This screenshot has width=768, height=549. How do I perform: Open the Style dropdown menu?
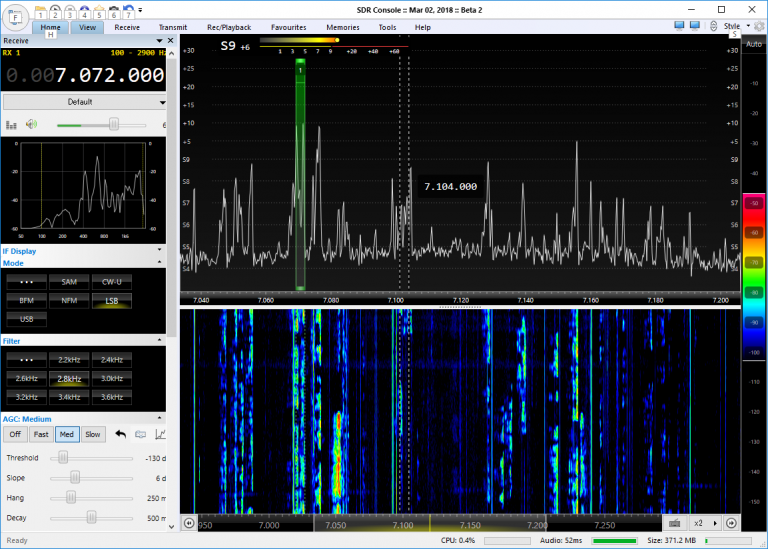733,26
